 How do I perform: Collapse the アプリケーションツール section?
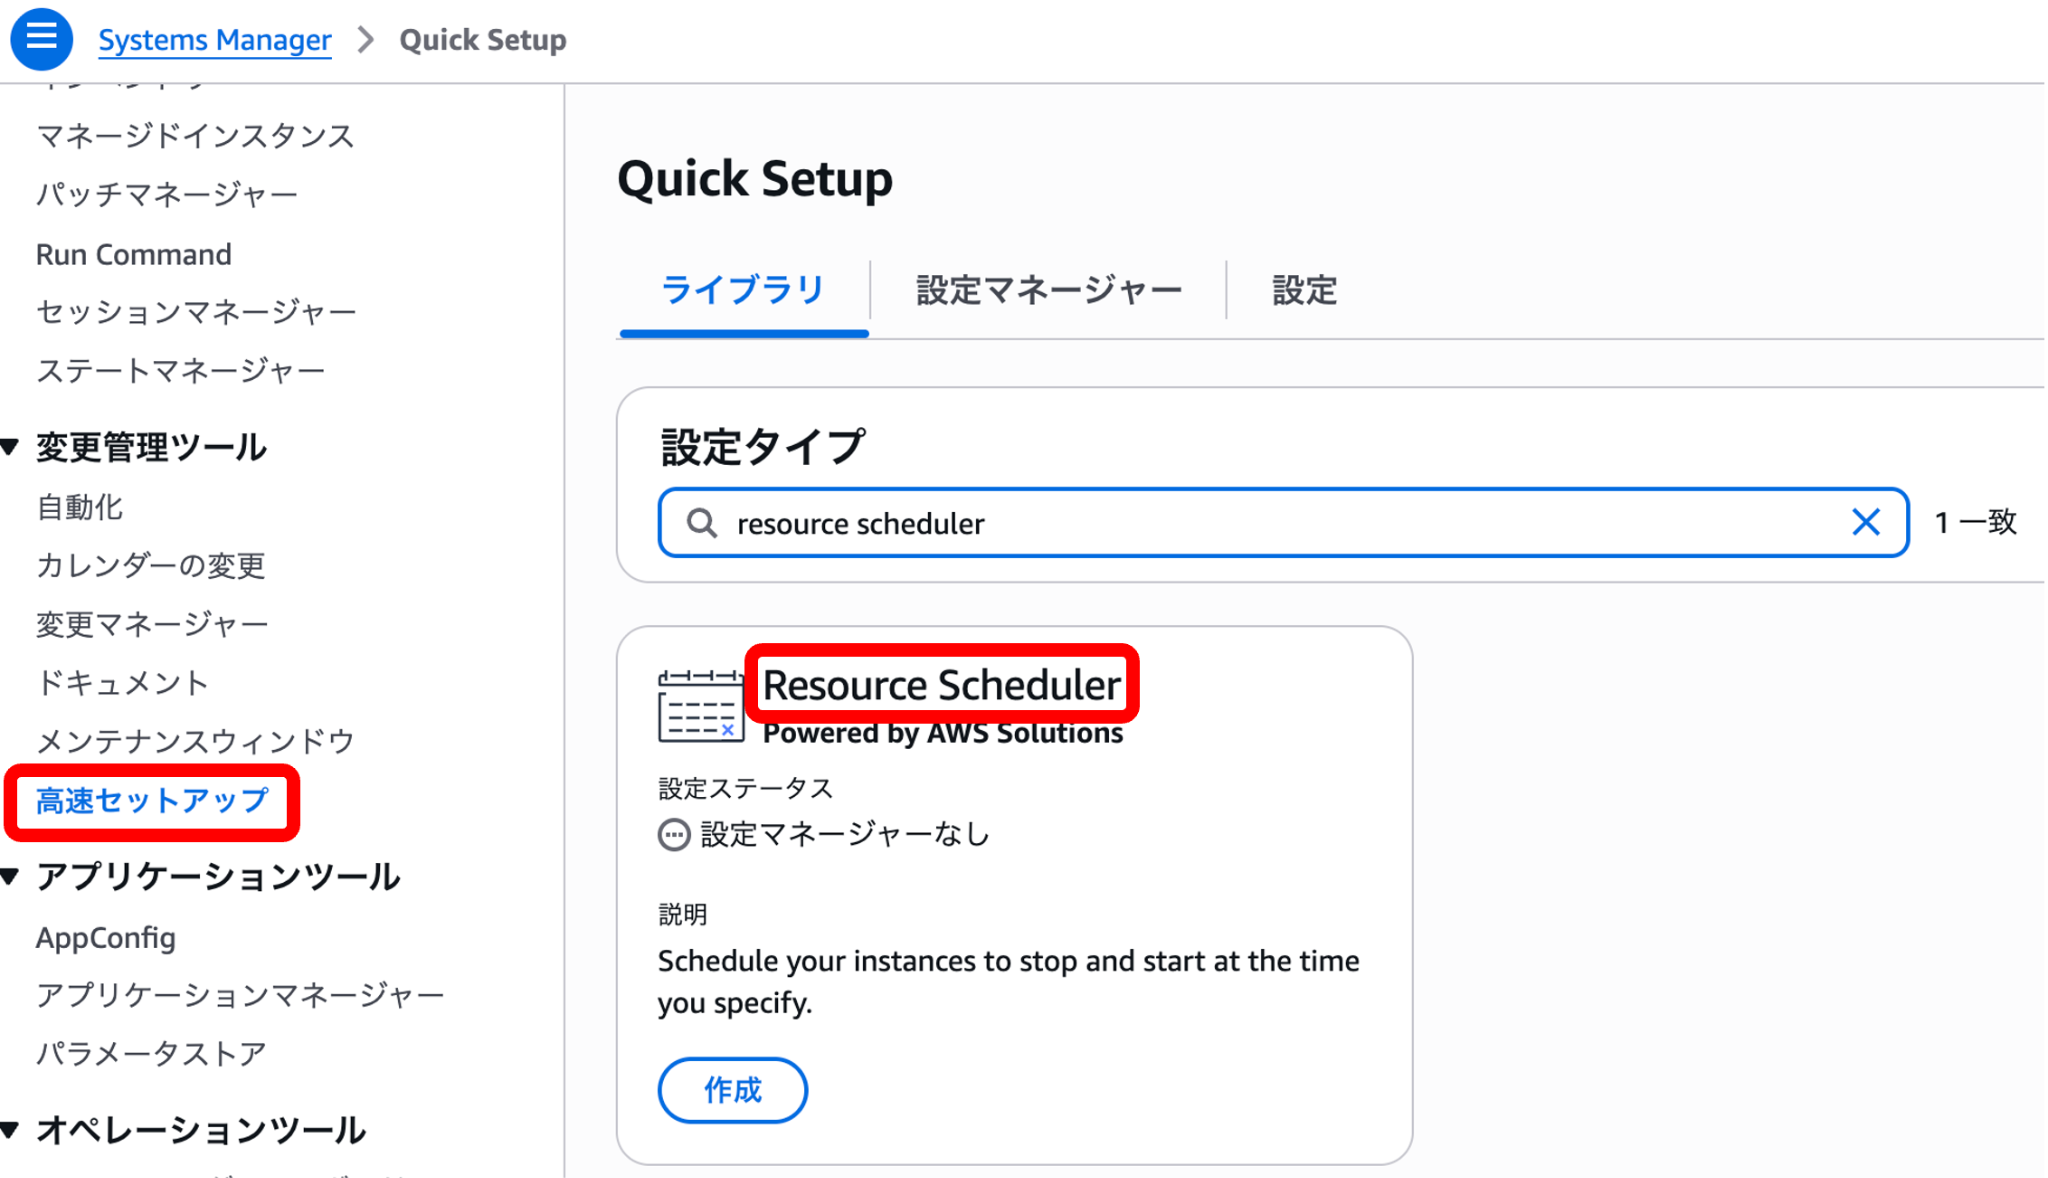click(x=11, y=877)
